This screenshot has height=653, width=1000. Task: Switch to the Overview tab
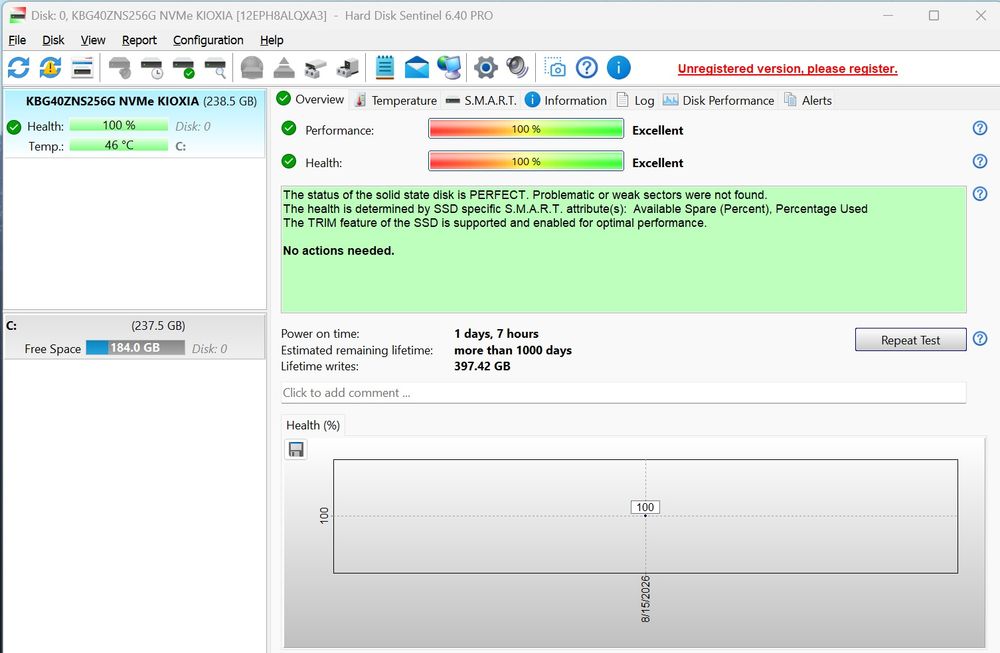click(311, 99)
